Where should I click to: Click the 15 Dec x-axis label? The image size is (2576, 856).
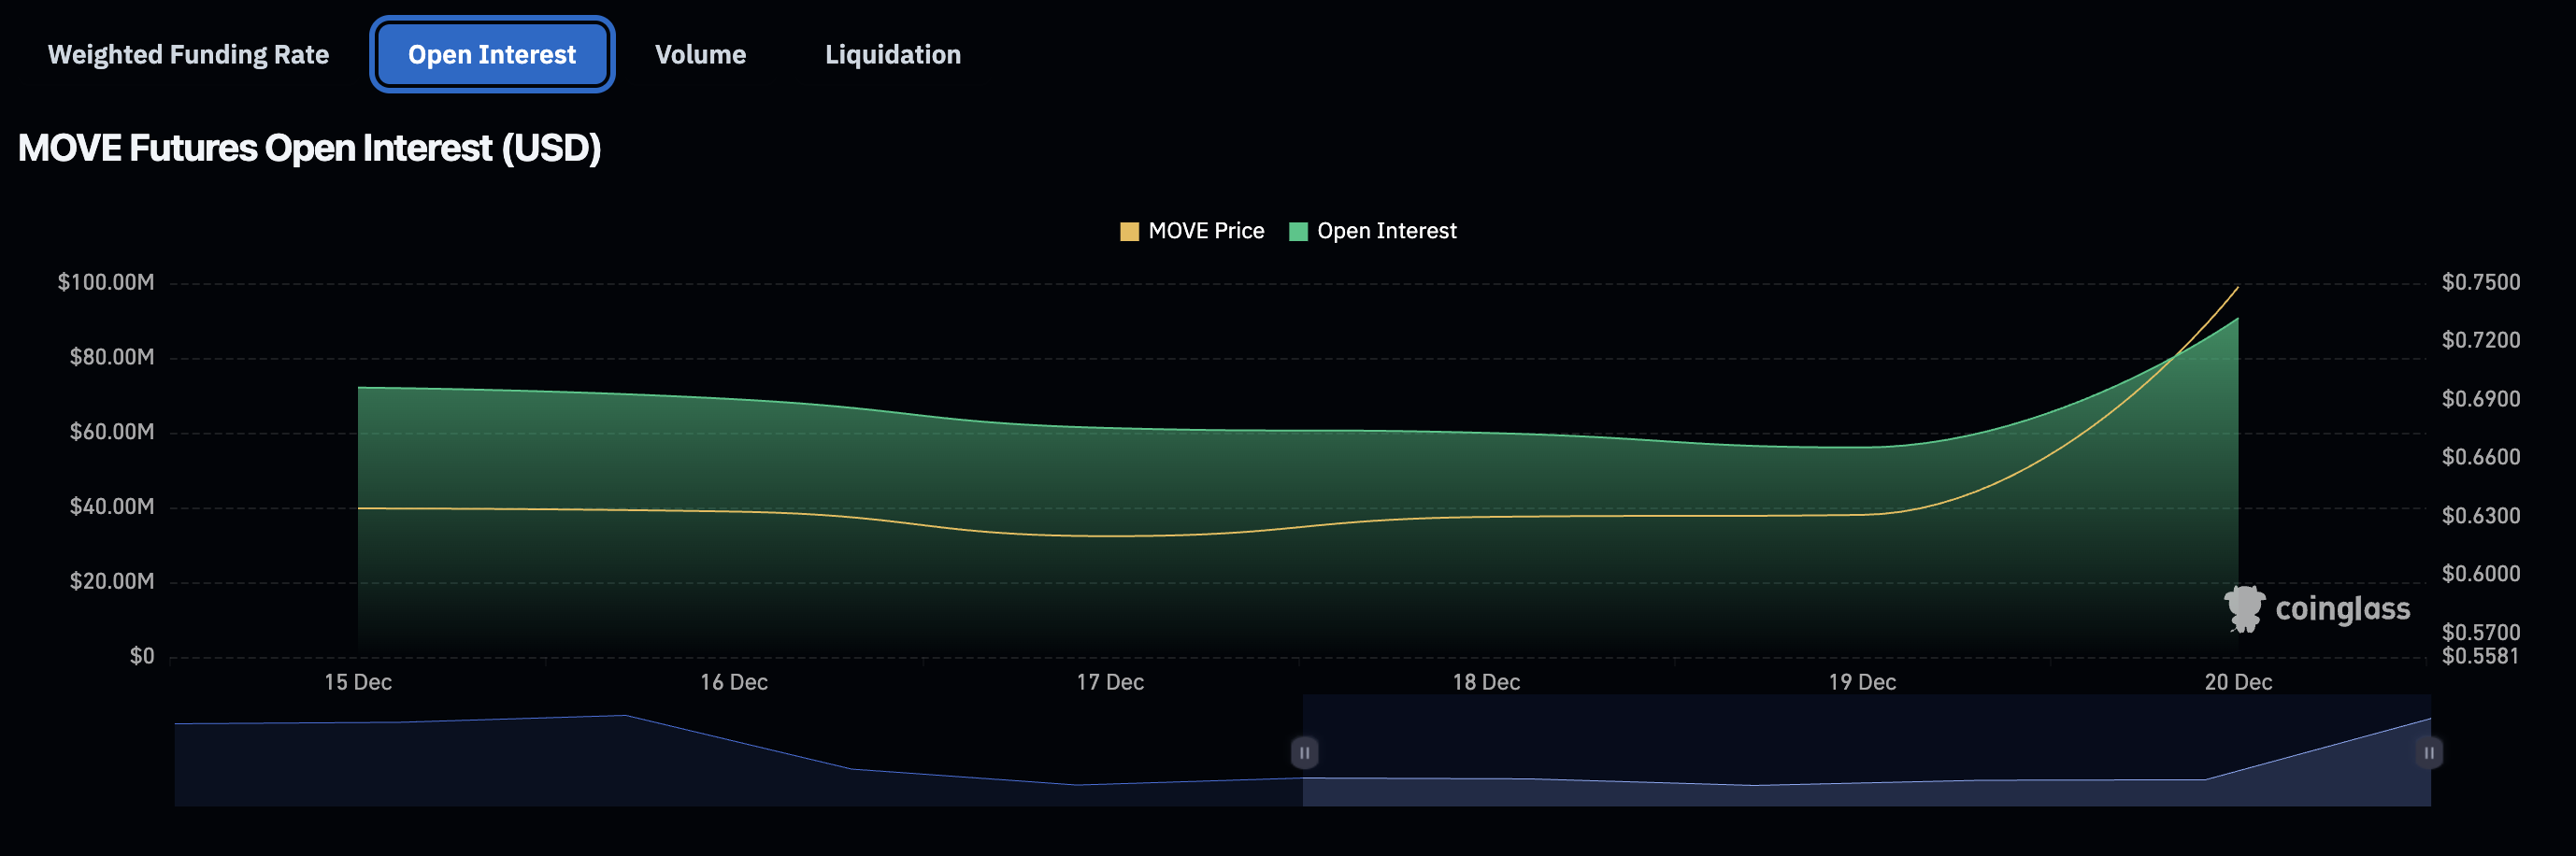point(358,682)
